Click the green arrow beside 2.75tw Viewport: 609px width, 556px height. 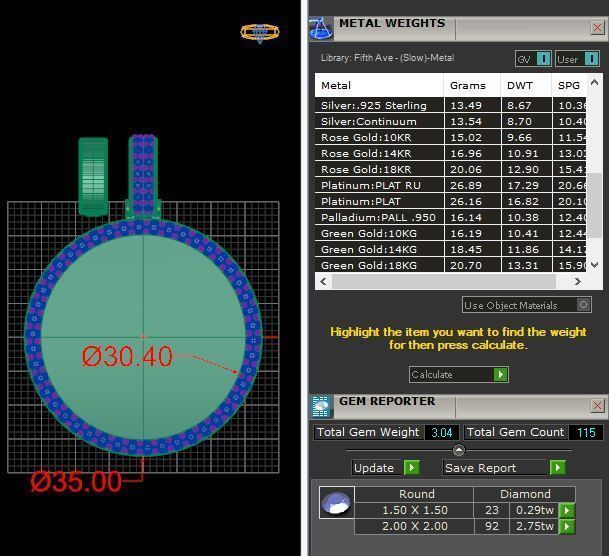[x=567, y=526]
